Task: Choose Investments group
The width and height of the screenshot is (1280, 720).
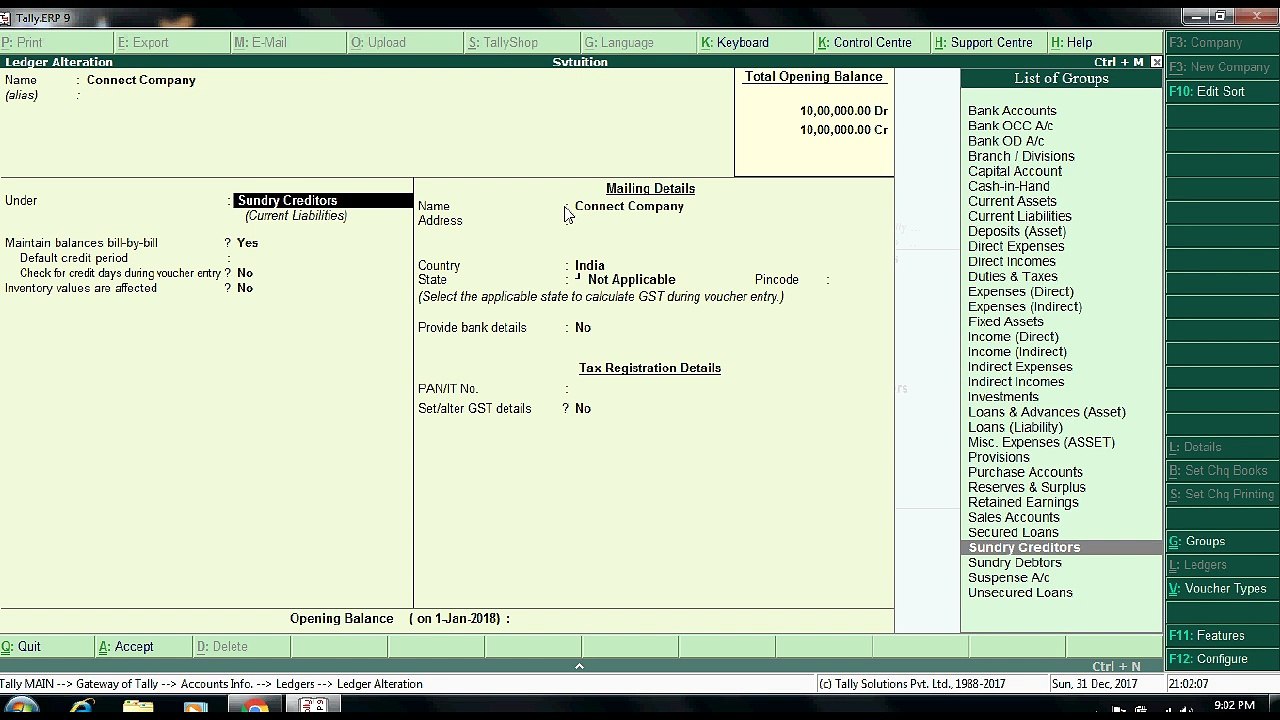Action: tap(1003, 397)
